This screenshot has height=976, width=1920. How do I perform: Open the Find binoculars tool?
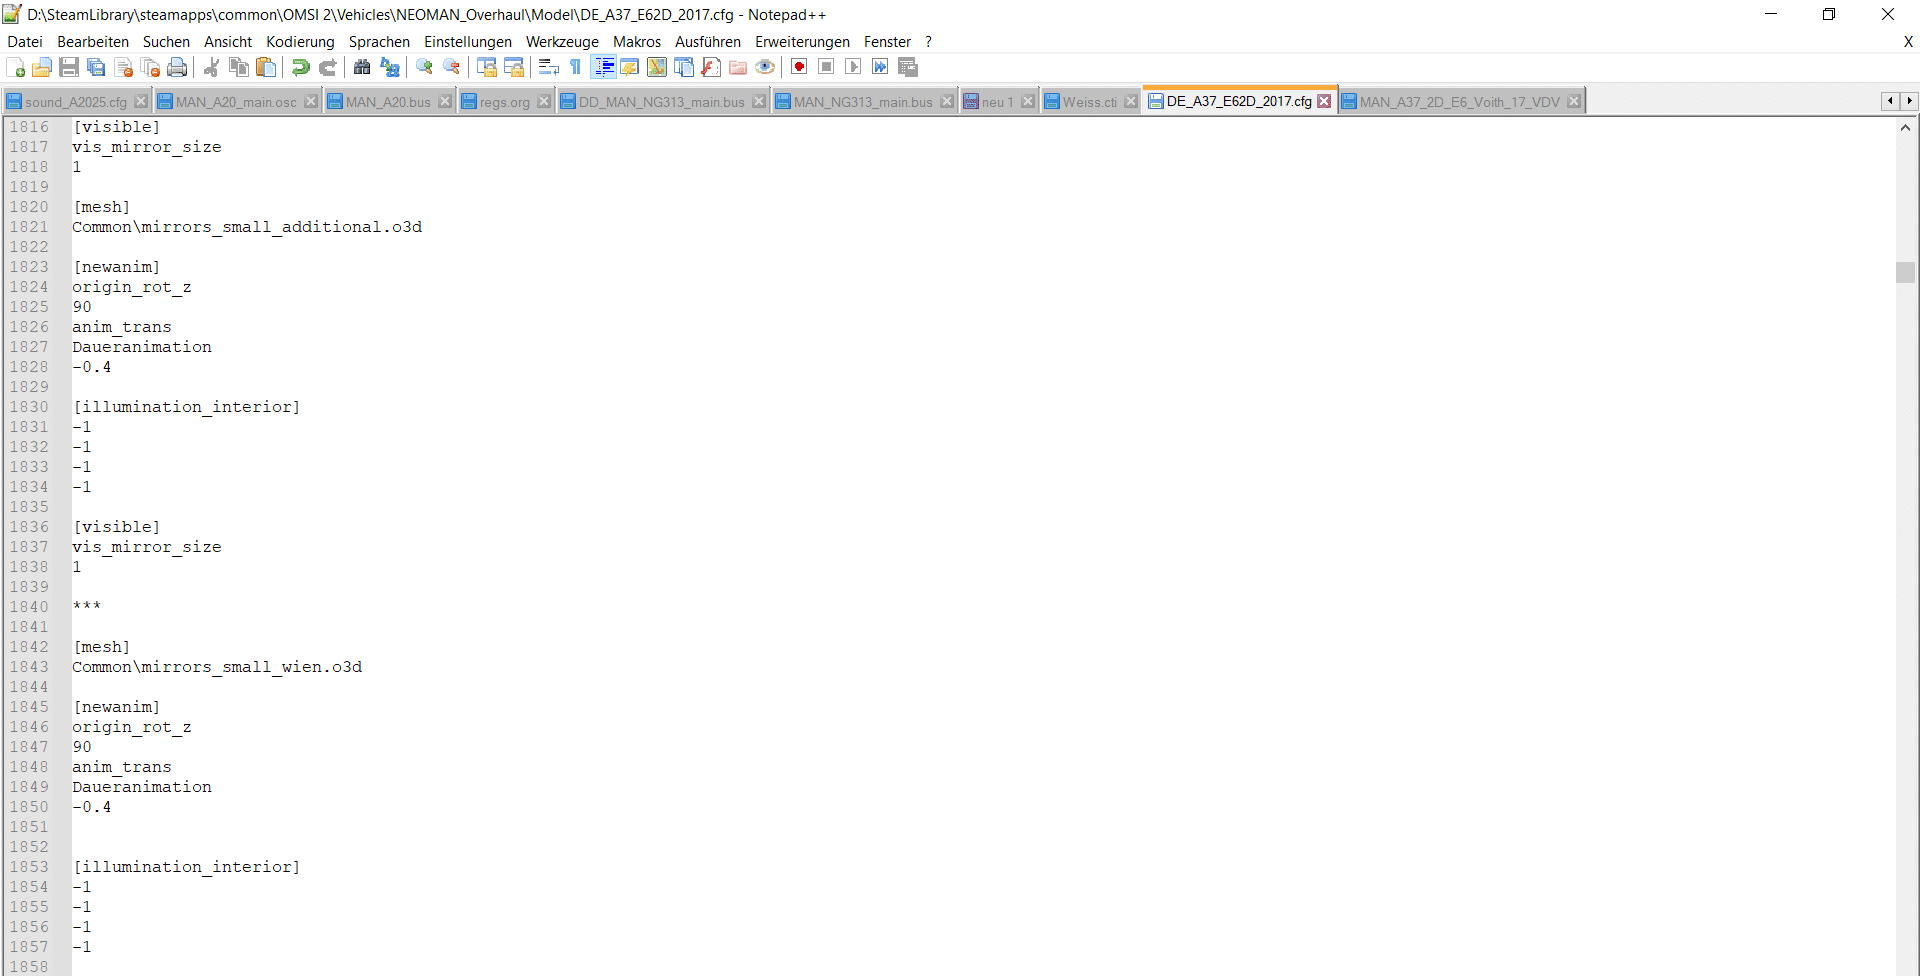click(x=362, y=67)
